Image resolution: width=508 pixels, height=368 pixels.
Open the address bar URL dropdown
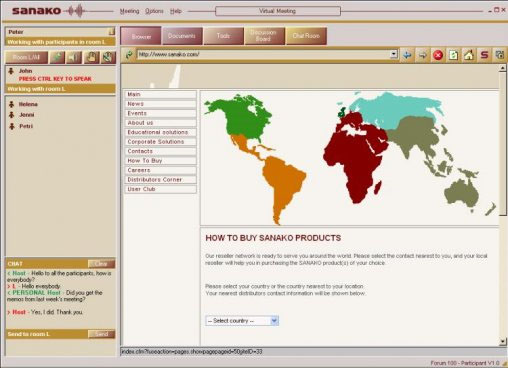coord(394,54)
